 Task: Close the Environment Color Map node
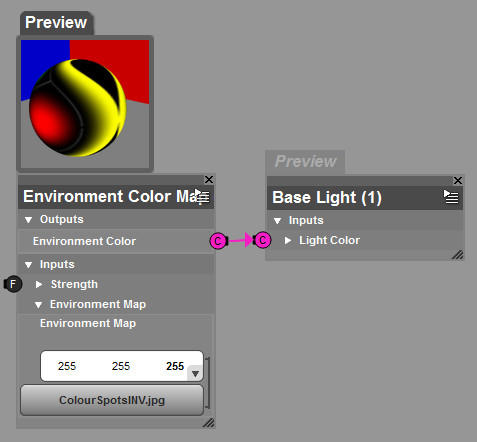coord(209,180)
